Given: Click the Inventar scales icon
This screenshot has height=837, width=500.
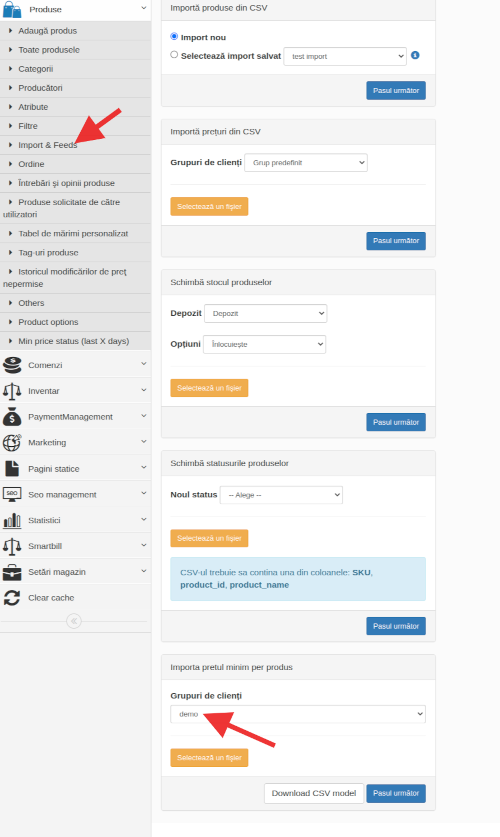Looking at the screenshot, I should (x=12, y=391).
